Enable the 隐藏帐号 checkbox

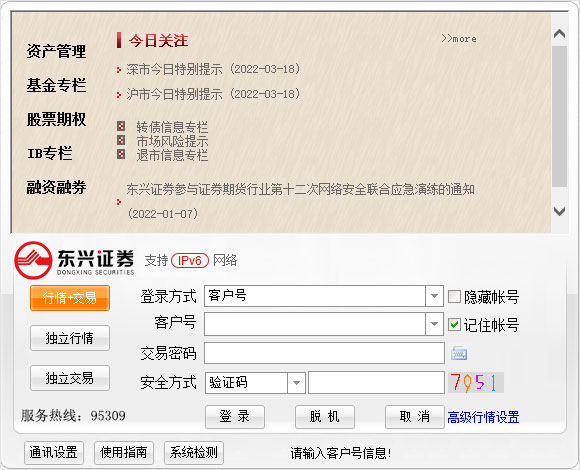[454, 297]
